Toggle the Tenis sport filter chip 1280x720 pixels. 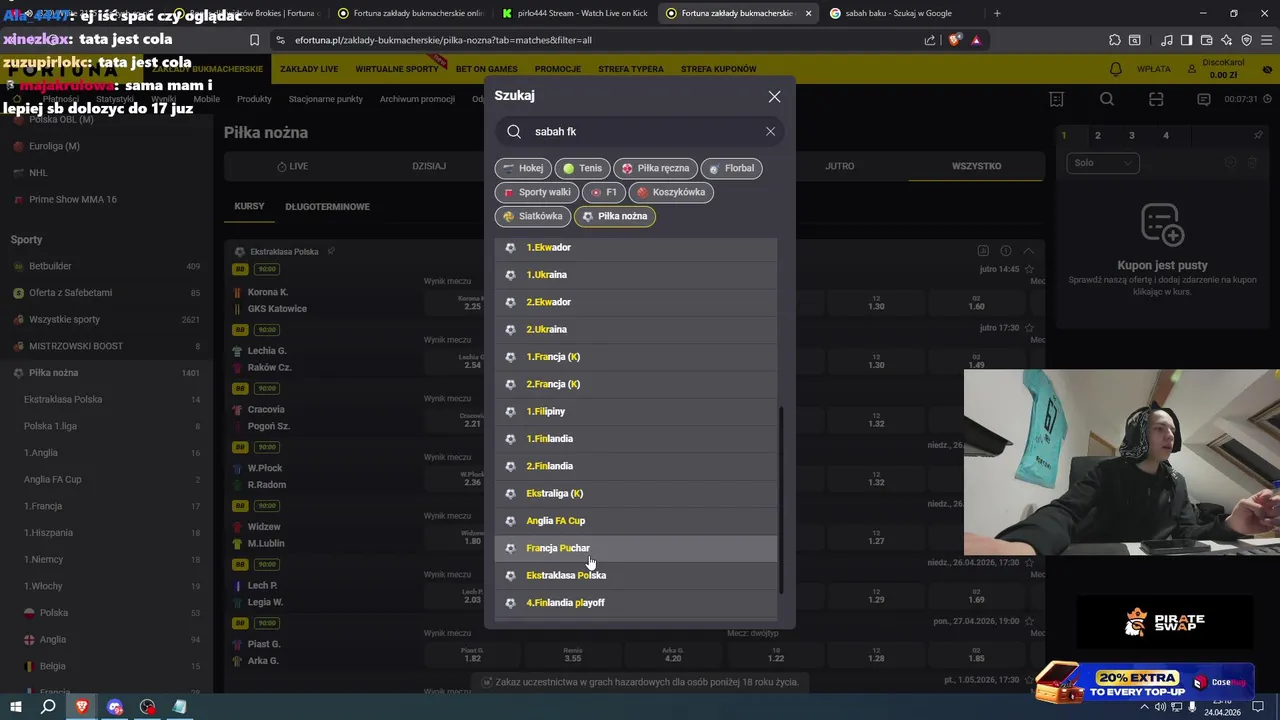coord(582,168)
